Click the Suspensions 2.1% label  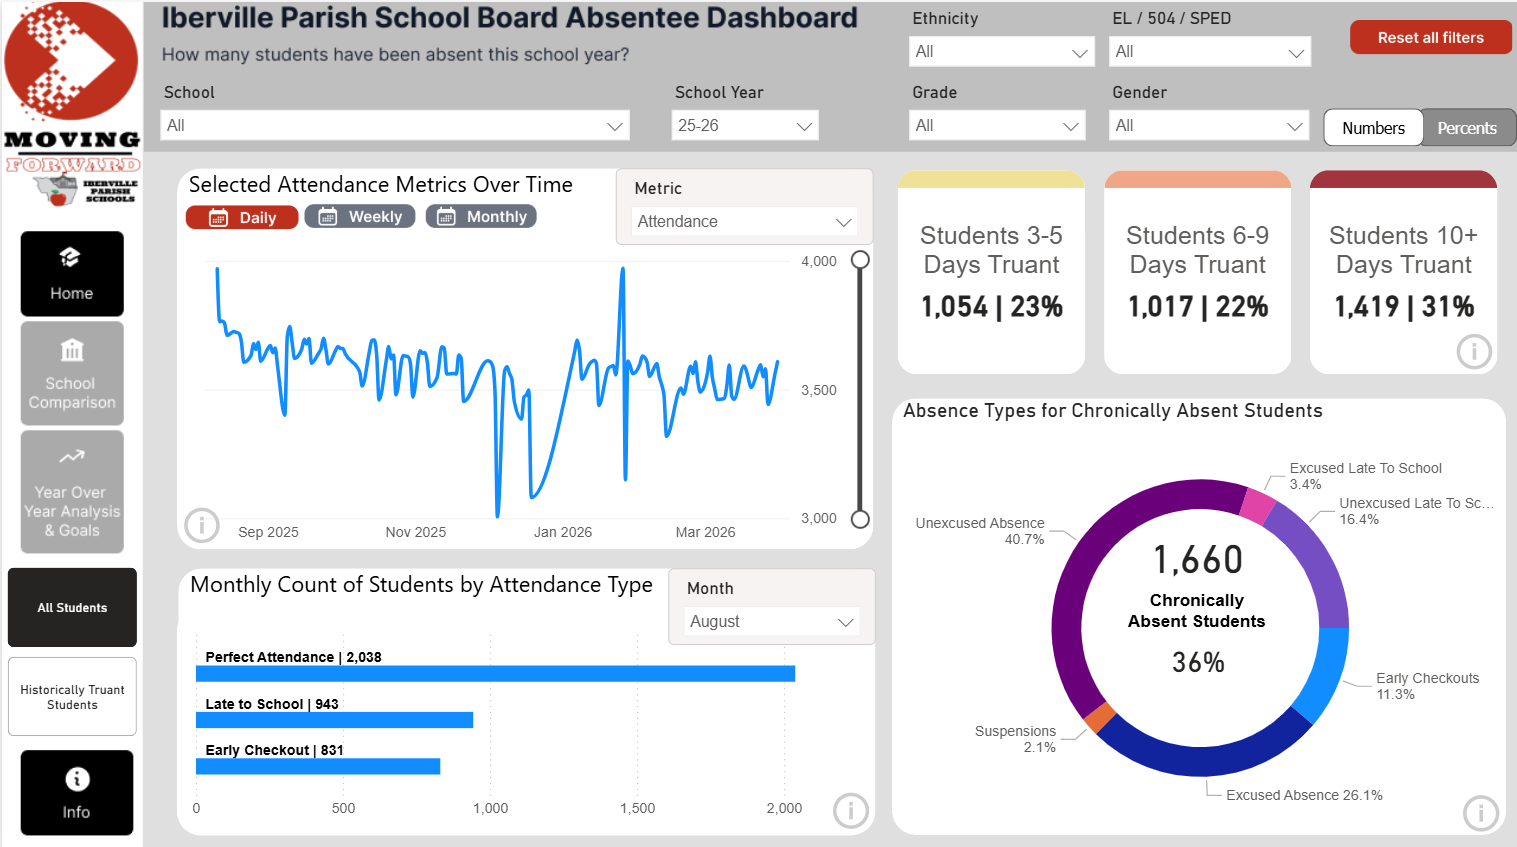(x=1015, y=739)
